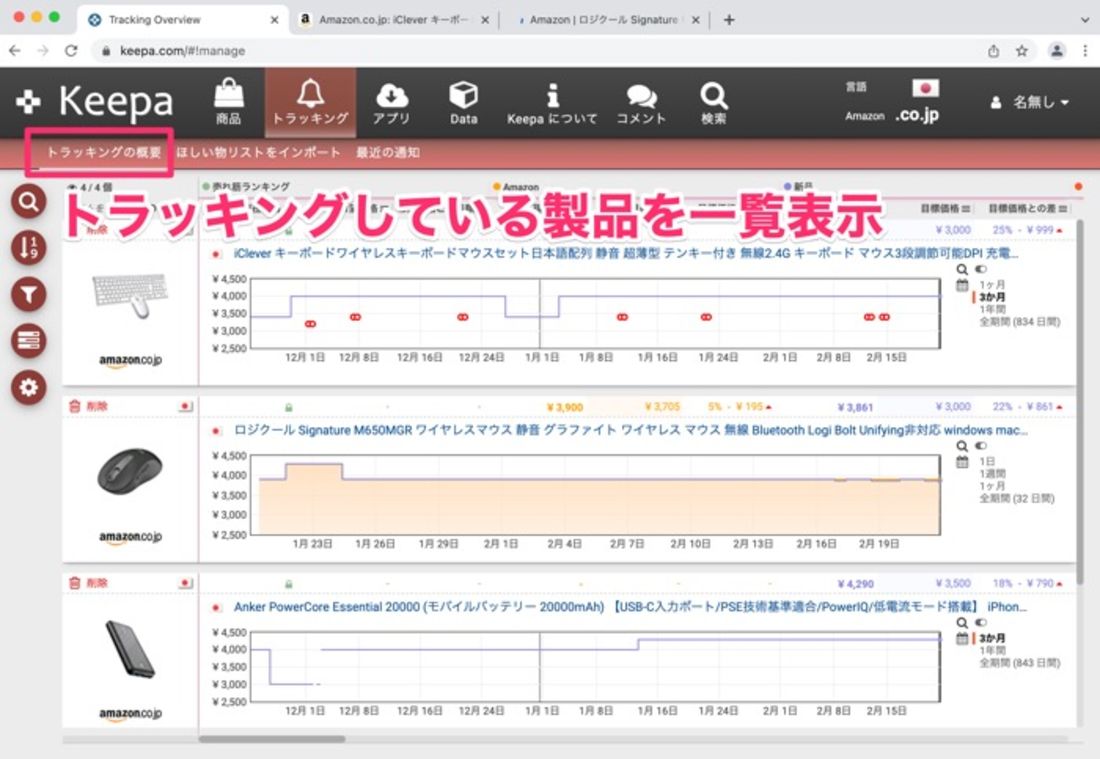Open the 商品 shopping bag section
This screenshot has height=759, width=1100.
[229, 102]
